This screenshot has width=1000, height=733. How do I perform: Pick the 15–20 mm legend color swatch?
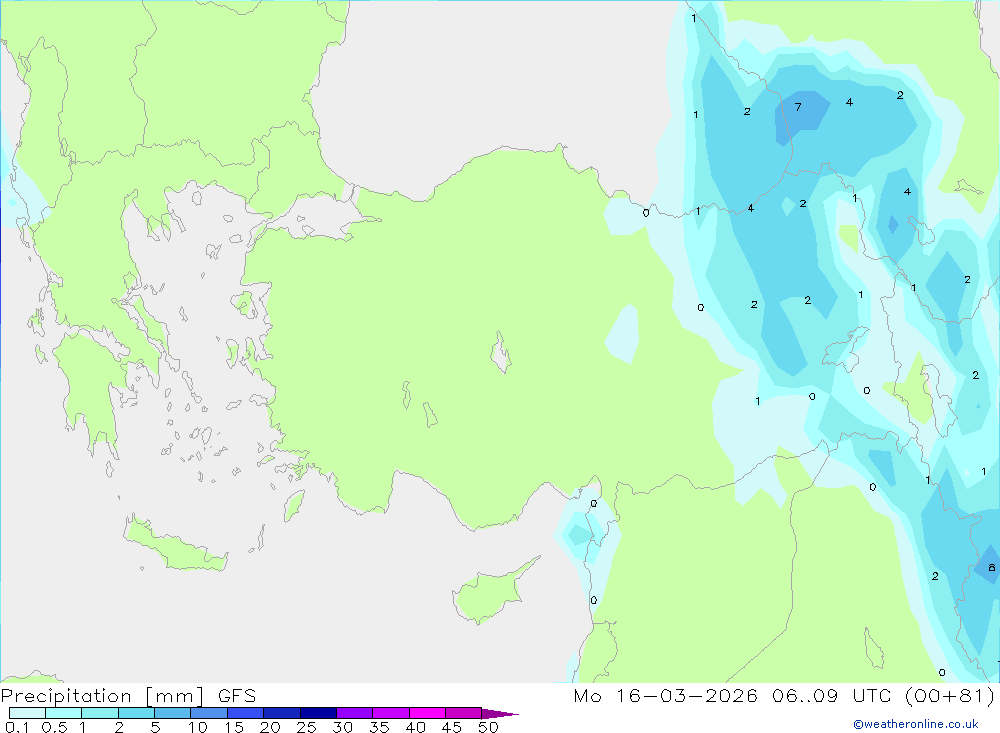(x=246, y=713)
